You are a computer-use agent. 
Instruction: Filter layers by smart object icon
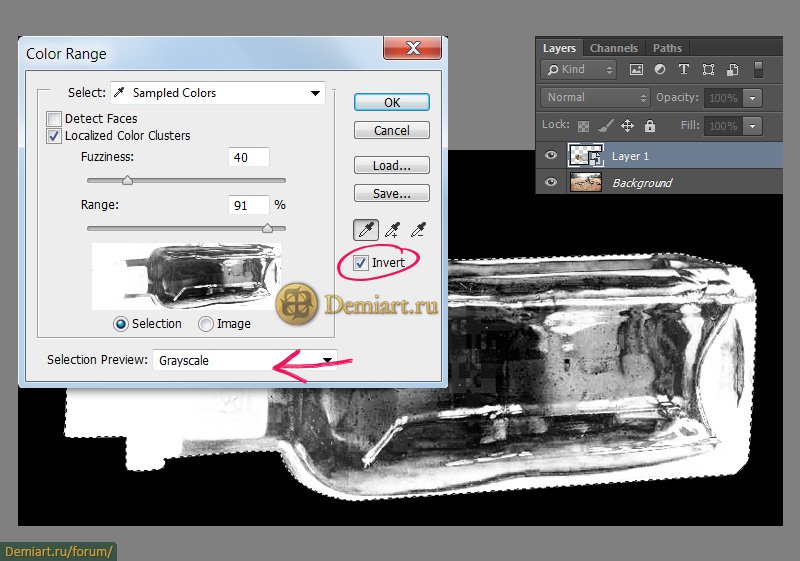732,70
